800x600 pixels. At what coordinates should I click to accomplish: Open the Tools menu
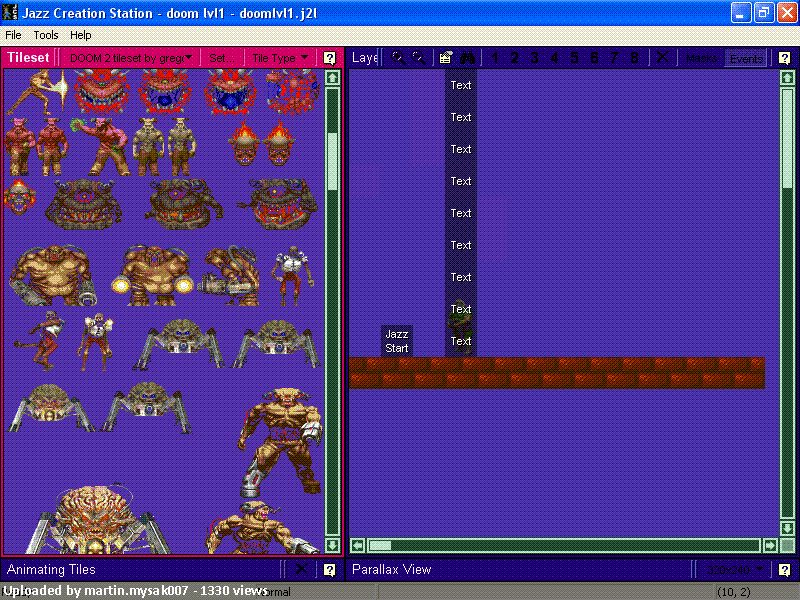click(x=46, y=35)
